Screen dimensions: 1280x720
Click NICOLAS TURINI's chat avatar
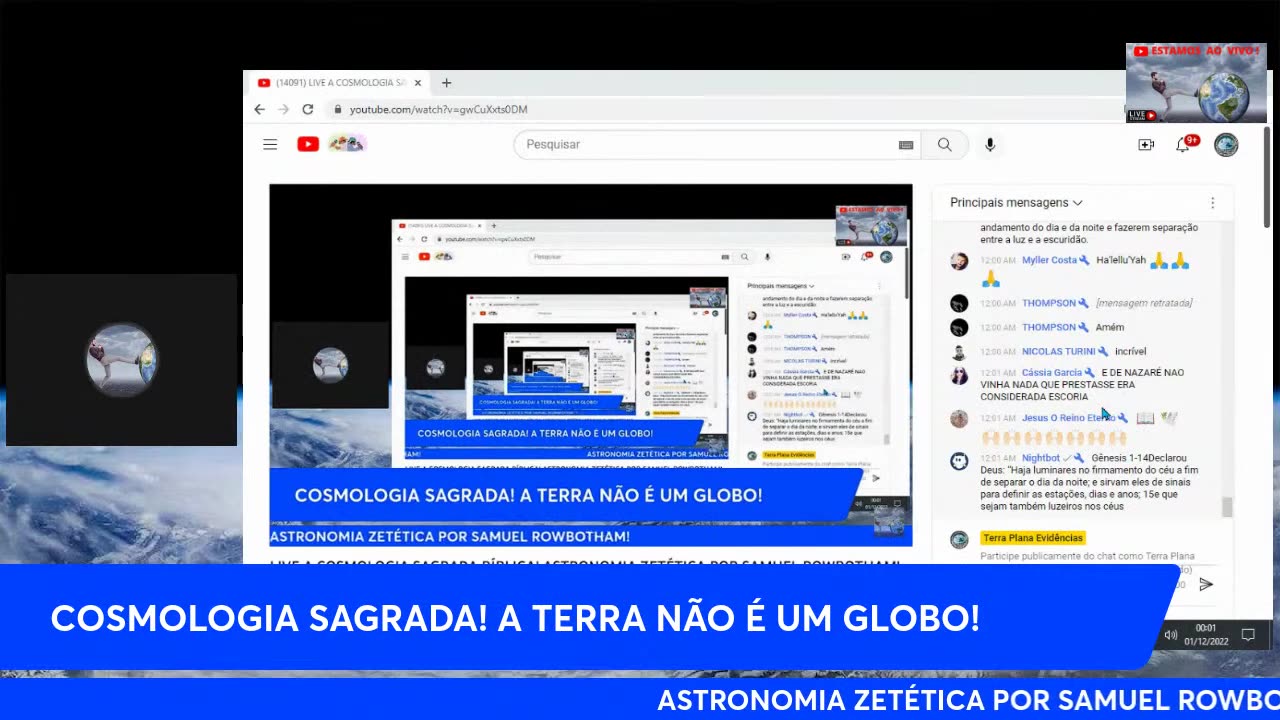959,352
